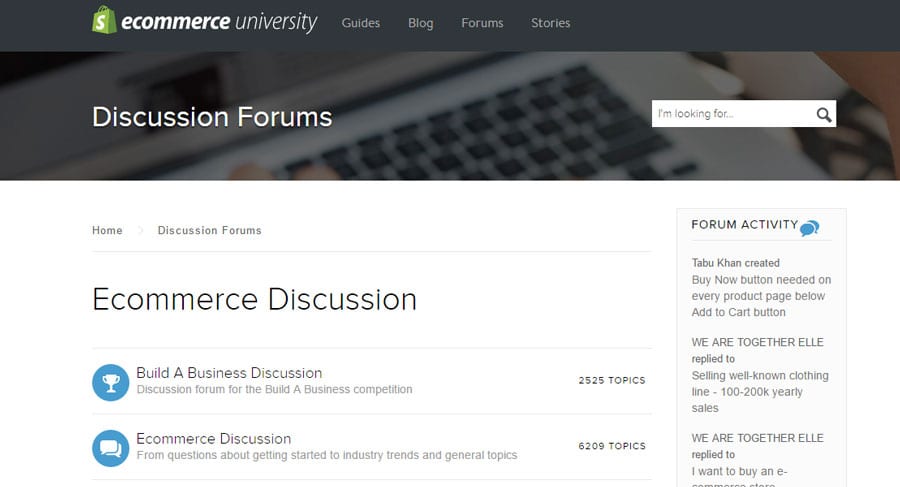Click the 6209 Topics count
This screenshot has height=487, width=900.
point(612,446)
